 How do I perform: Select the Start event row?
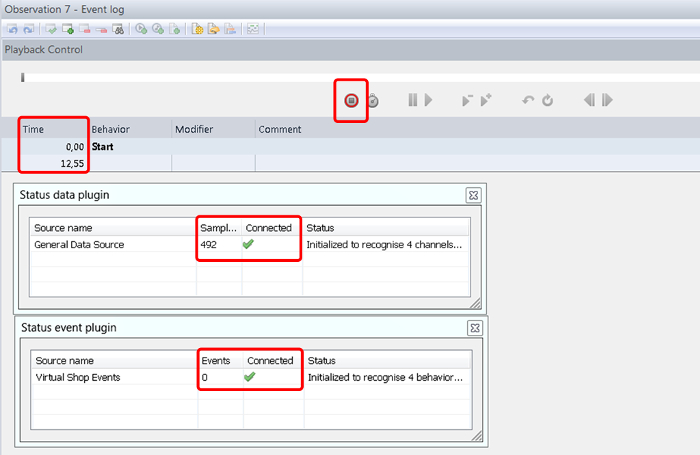350,146
